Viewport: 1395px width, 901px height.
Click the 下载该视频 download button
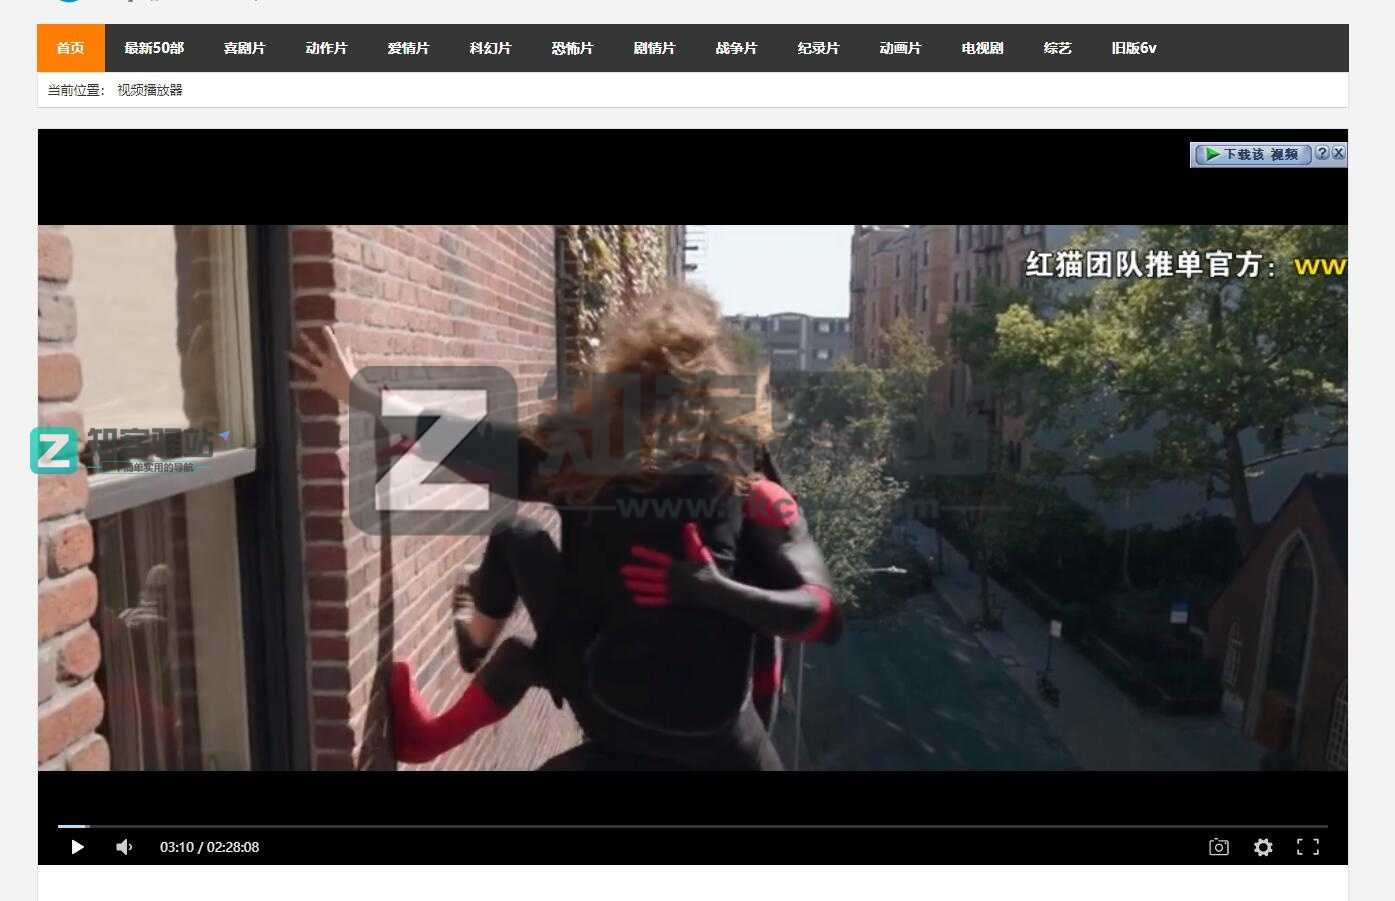1251,154
